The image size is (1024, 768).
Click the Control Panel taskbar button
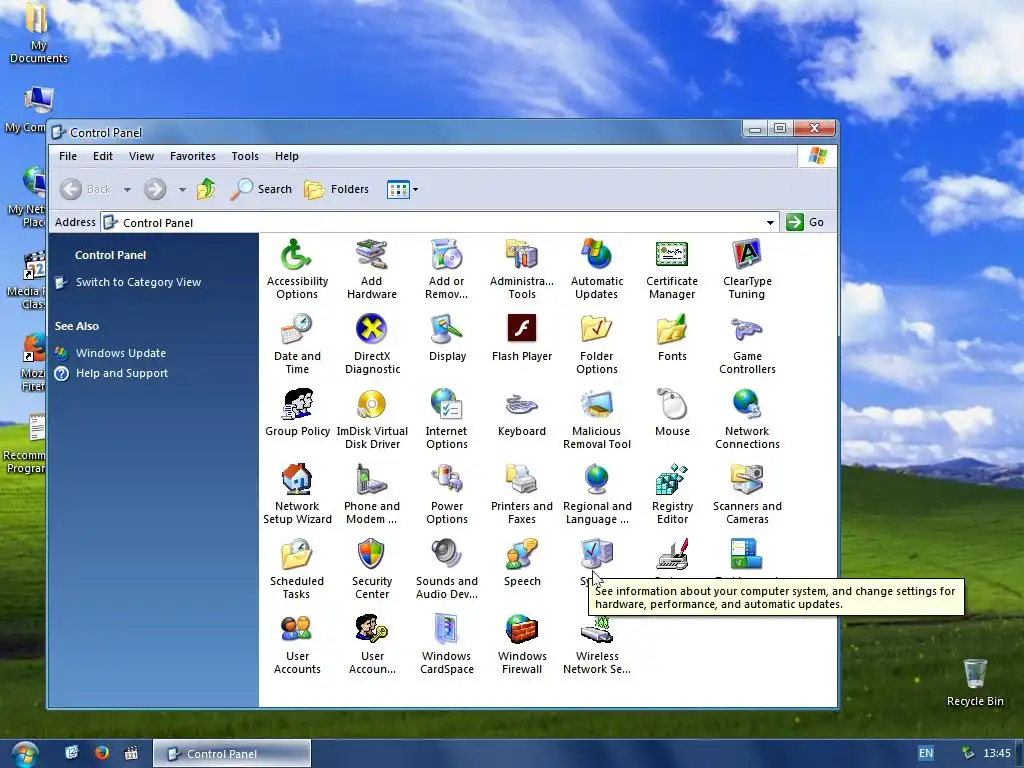pyautogui.click(x=232, y=754)
